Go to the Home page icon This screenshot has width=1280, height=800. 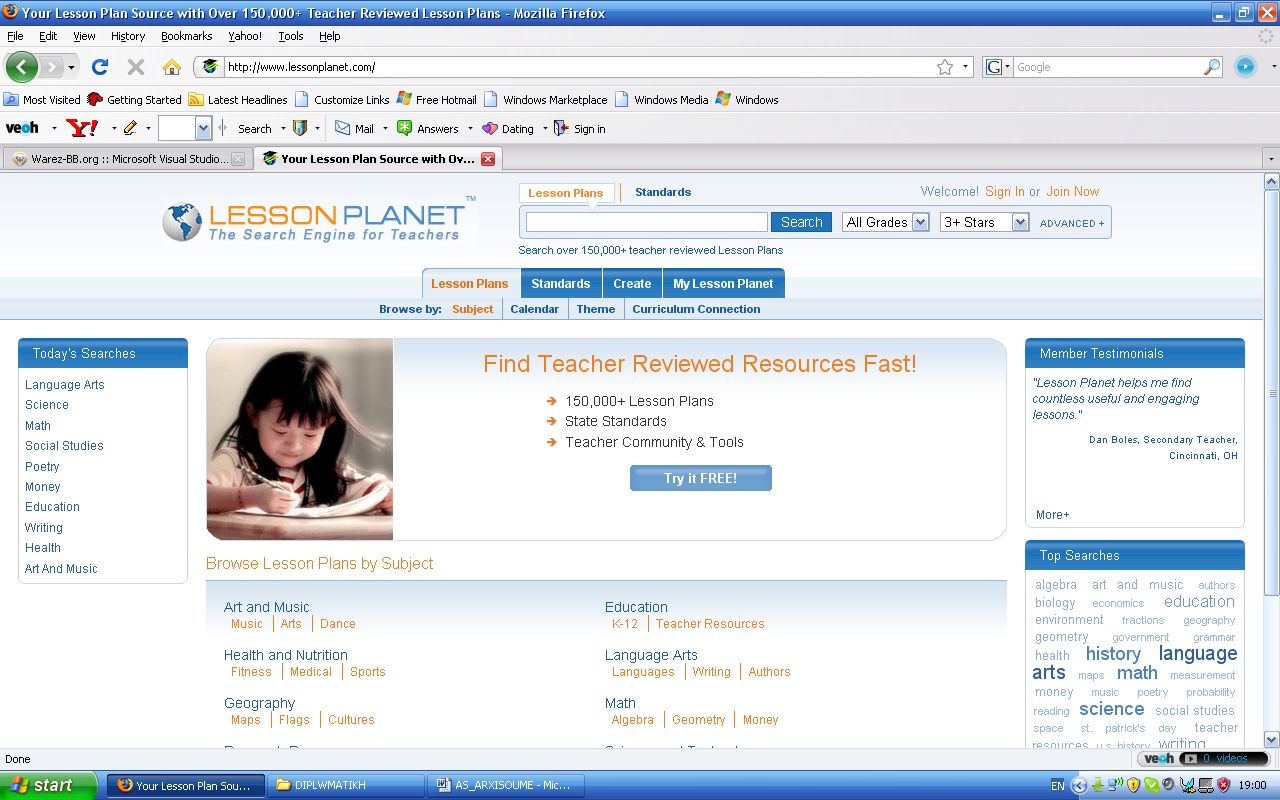pos(172,67)
